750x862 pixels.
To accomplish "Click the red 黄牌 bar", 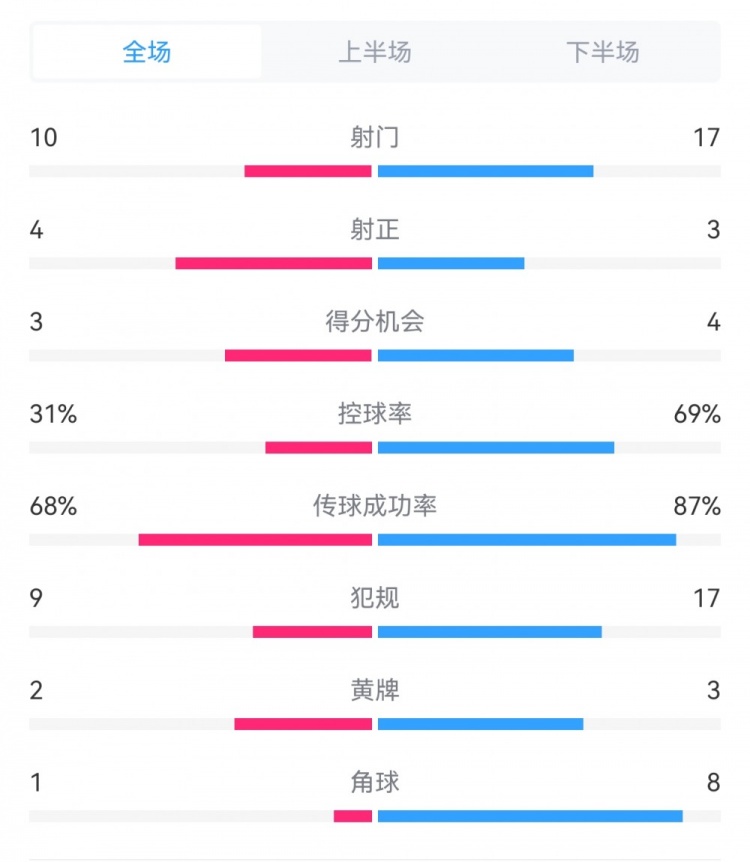I will [x=303, y=724].
